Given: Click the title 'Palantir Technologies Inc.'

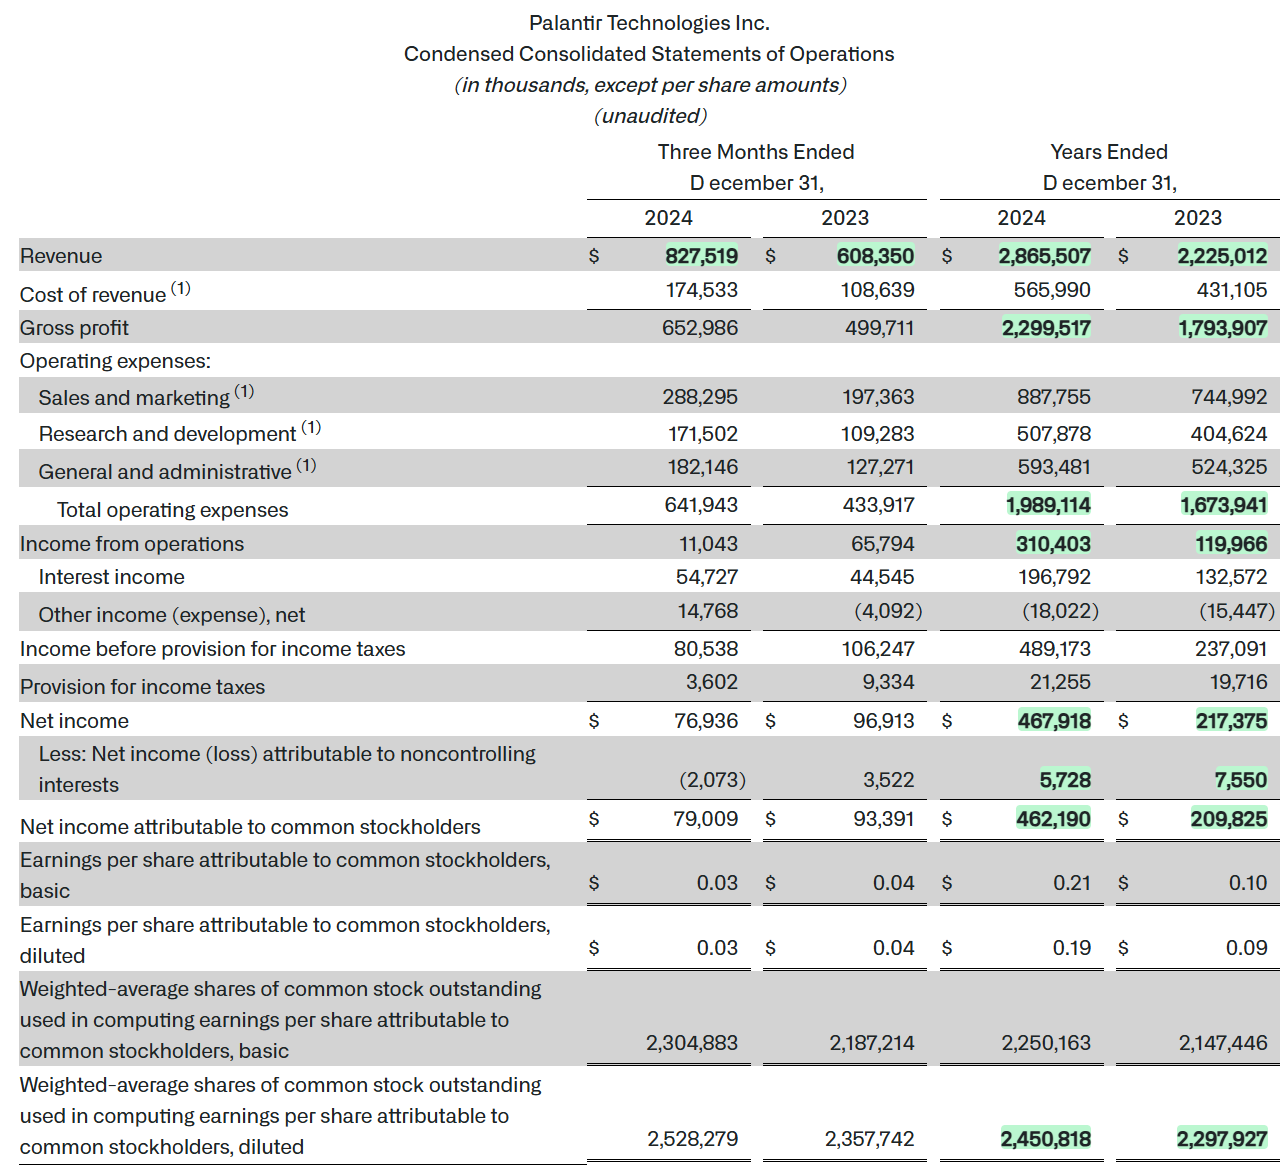Looking at the screenshot, I should tap(649, 23).
